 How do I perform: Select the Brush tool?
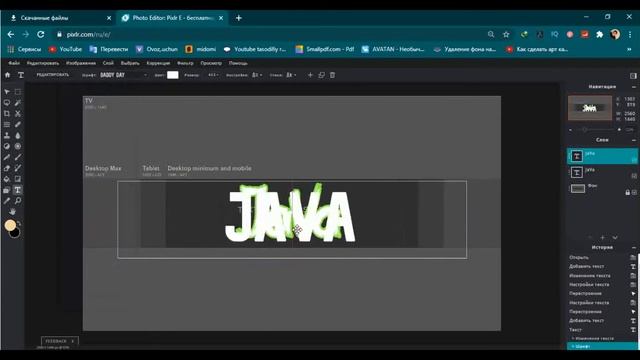pyautogui.click(x=18, y=157)
